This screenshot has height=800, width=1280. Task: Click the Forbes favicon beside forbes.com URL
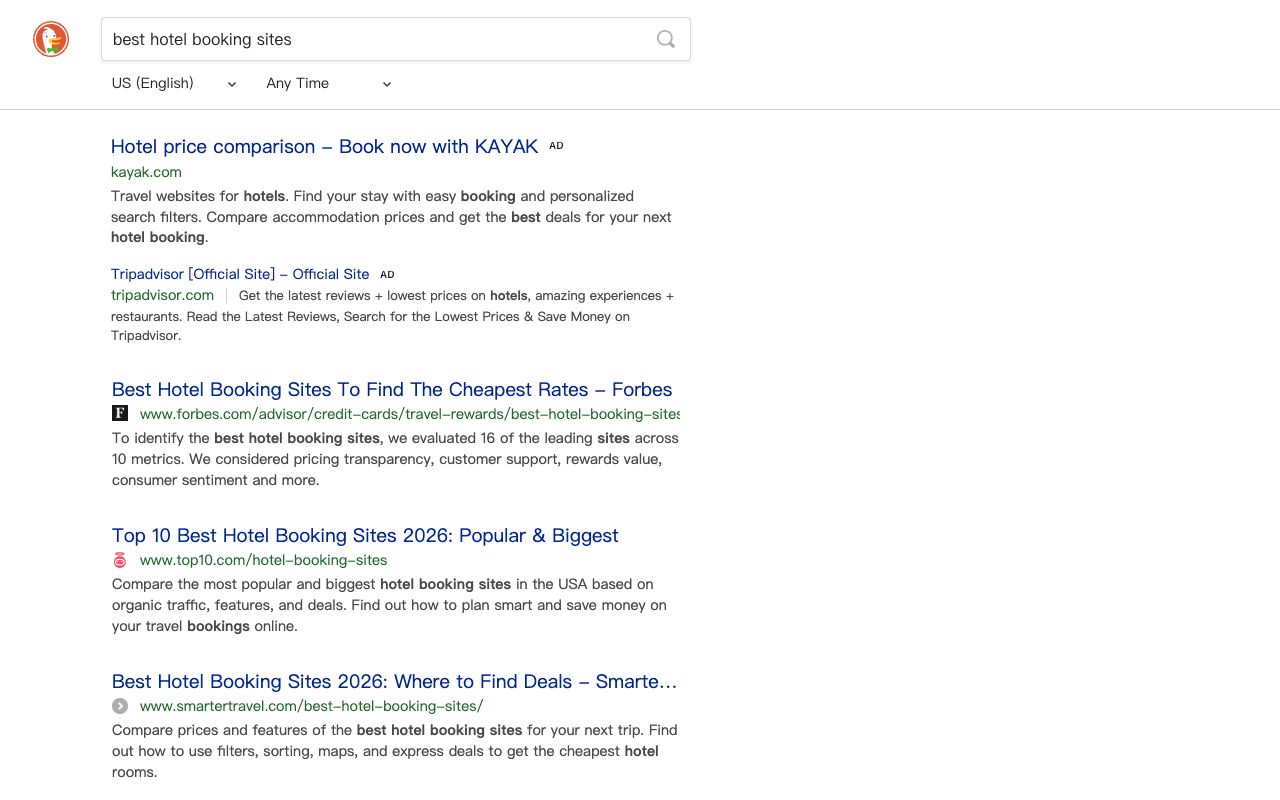coord(120,413)
